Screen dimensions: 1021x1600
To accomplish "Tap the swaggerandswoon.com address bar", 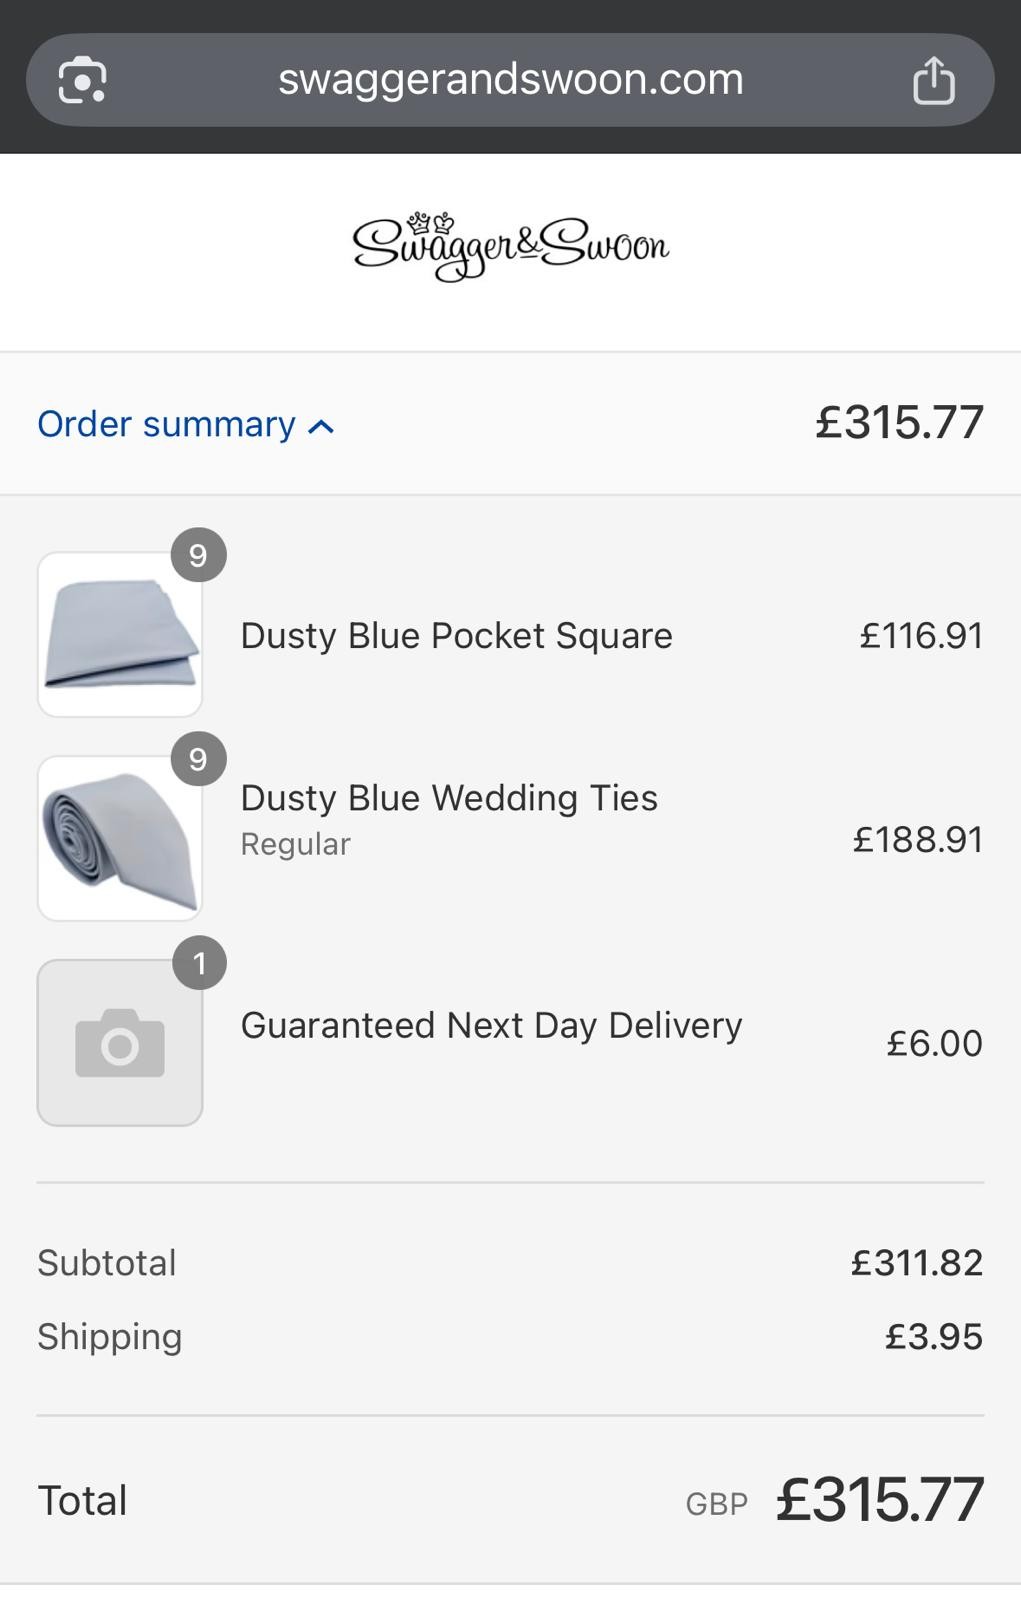I will 510,80.
